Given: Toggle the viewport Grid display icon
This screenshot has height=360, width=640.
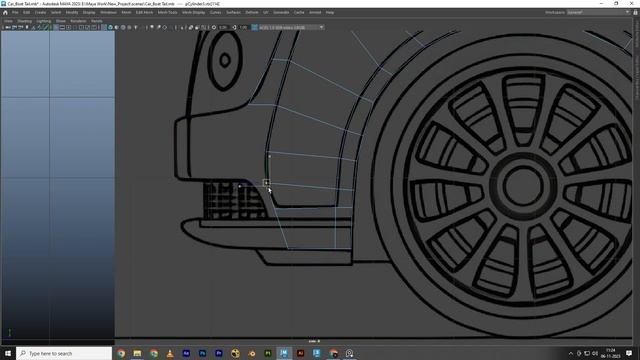Looking at the screenshot, I should (56, 27).
